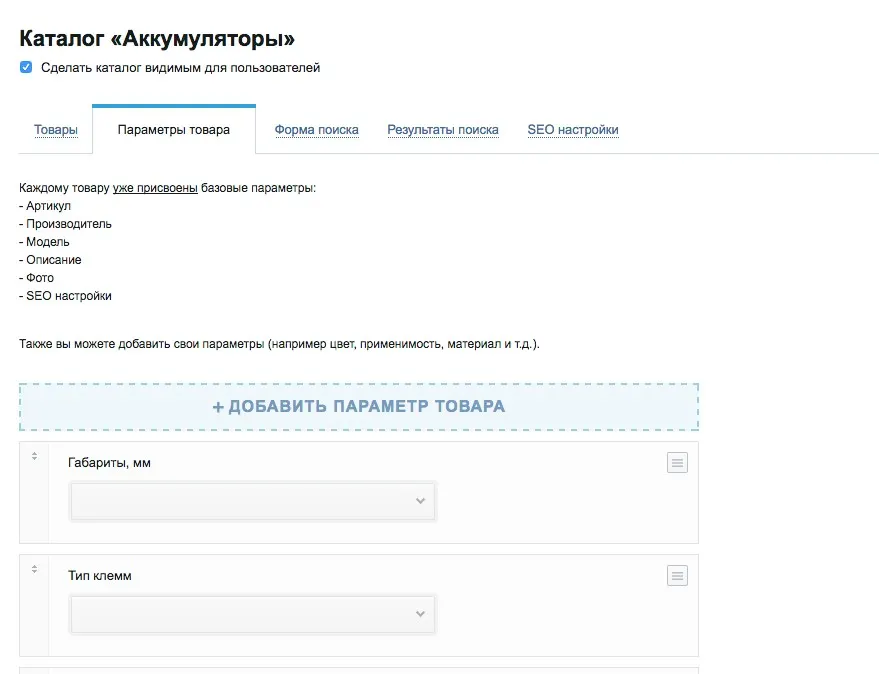Select the active "Параметры товара" tab
The height and width of the screenshot is (674, 879).
174,128
